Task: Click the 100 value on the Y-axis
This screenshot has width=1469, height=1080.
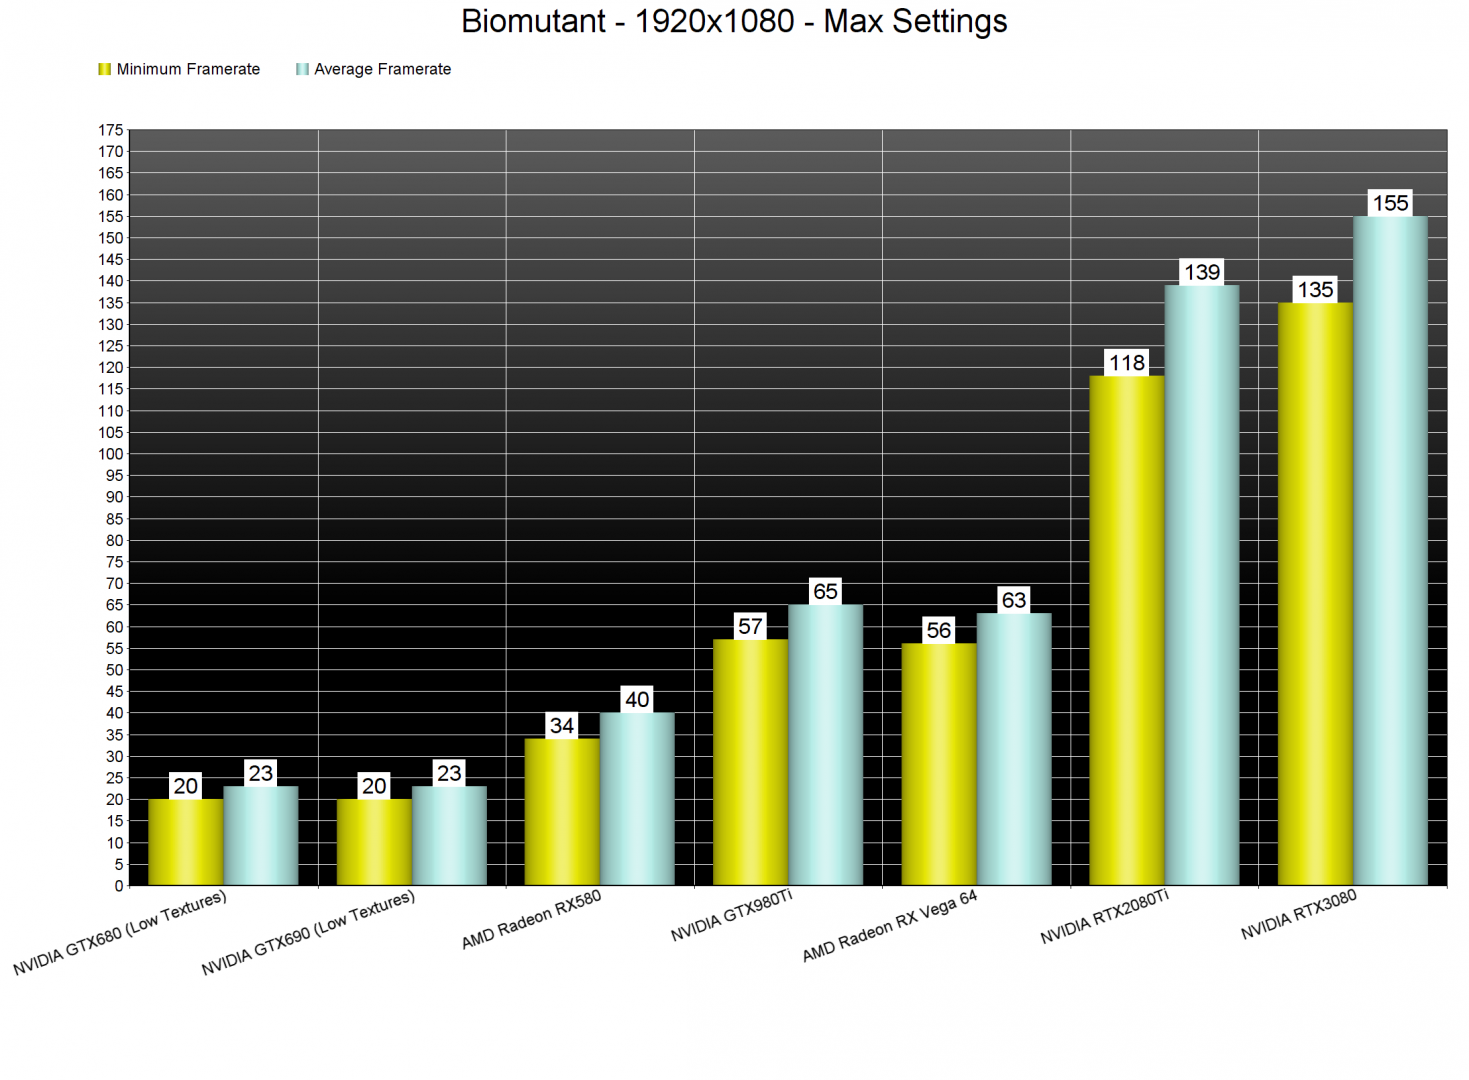Action: (x=111, y=454)
